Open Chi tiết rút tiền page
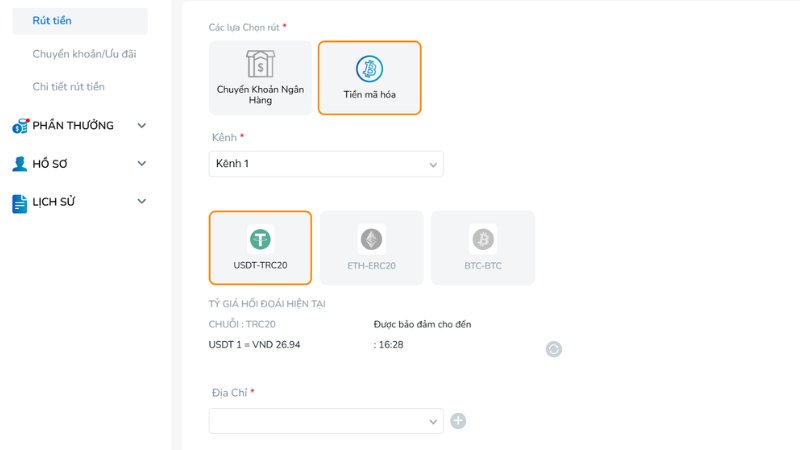 pos(68,87)
